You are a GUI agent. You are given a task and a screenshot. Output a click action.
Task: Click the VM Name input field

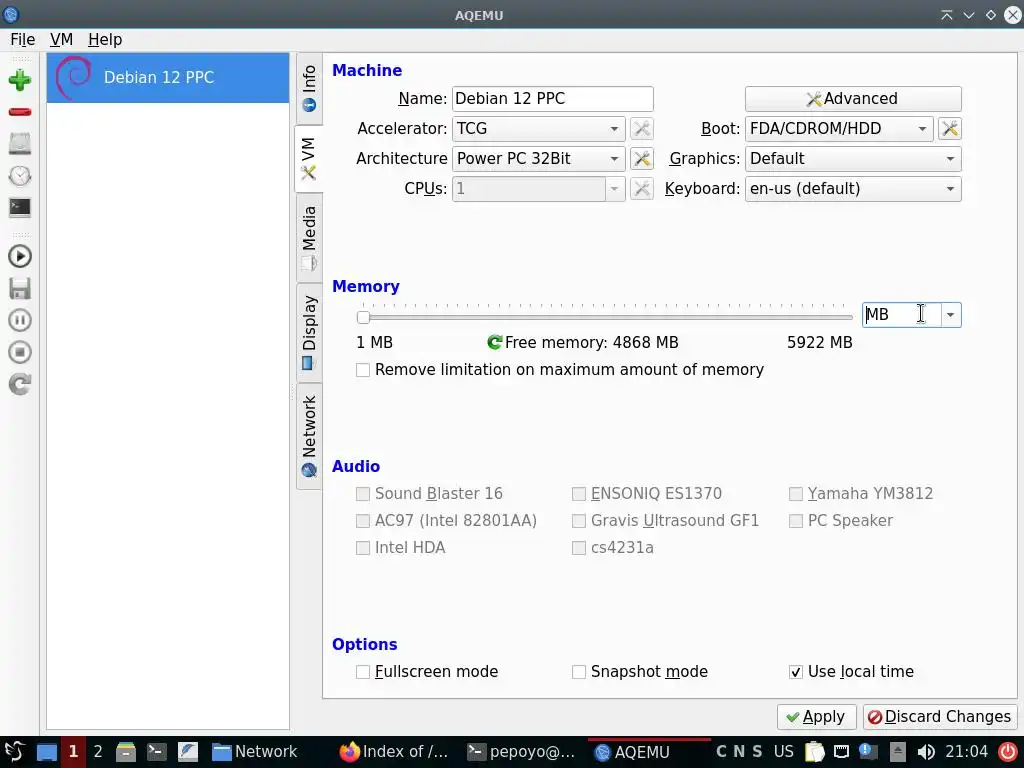click(x=552, y=99)
